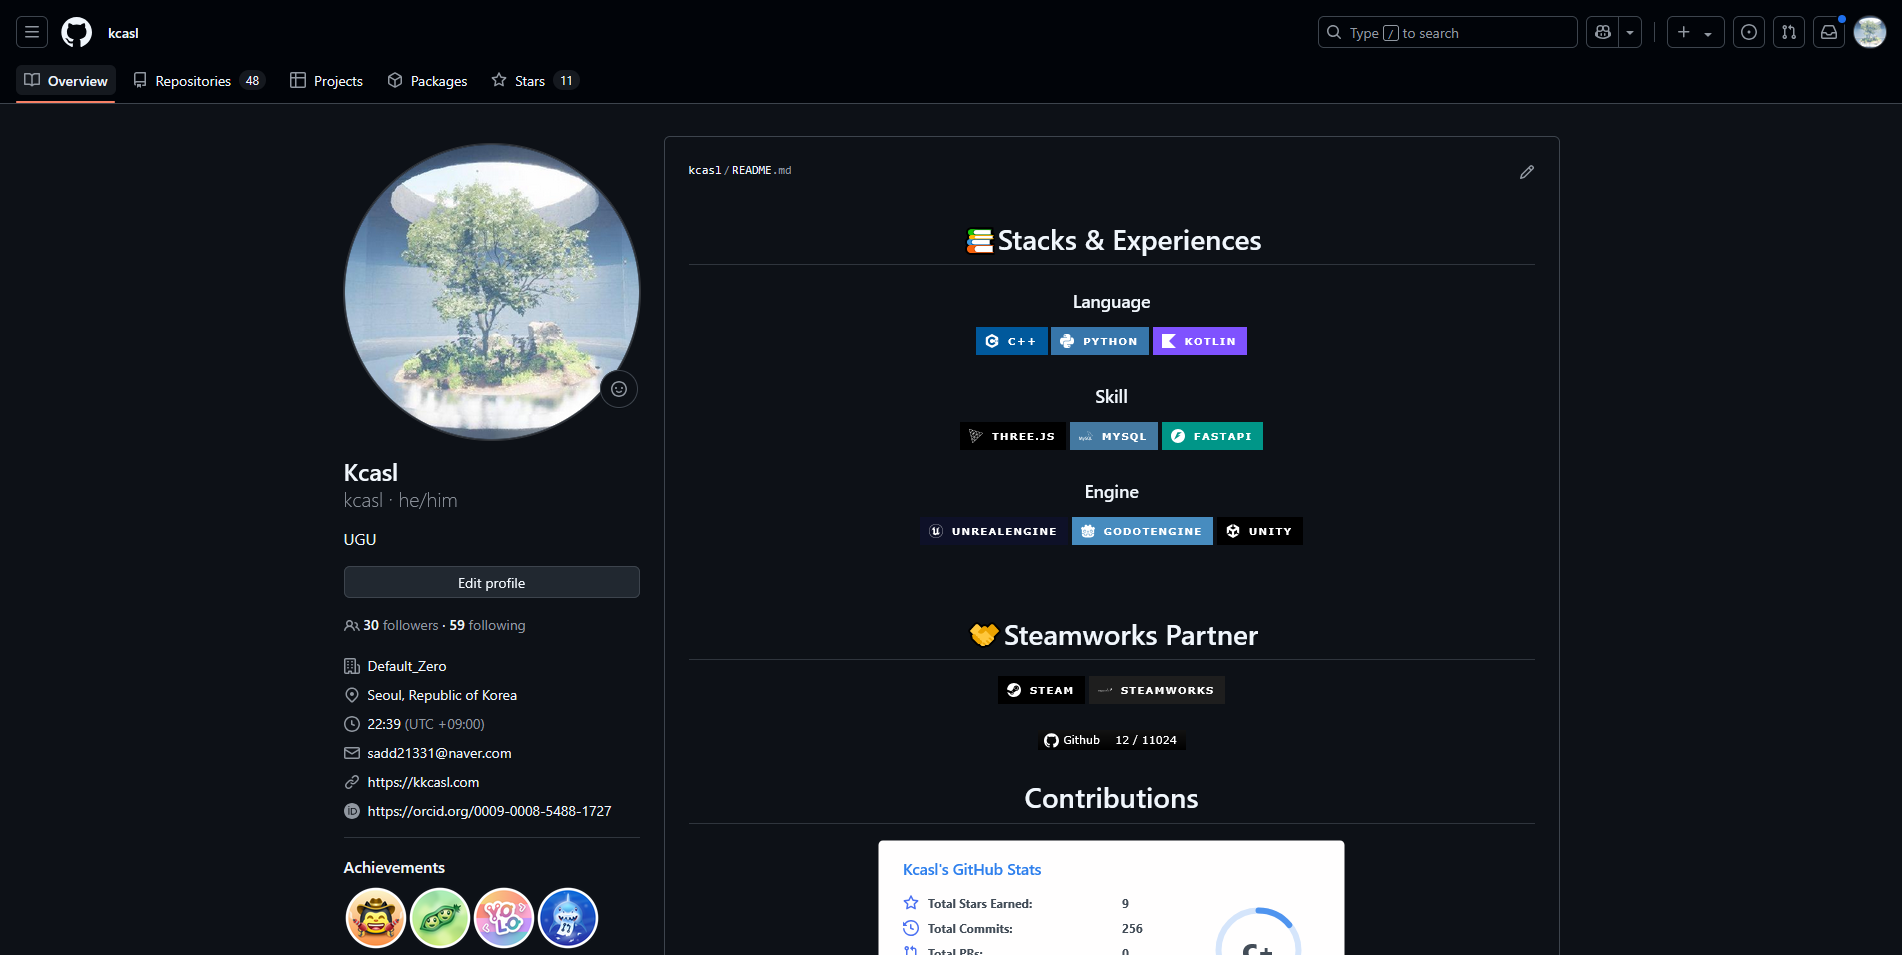Click the 22:39 local time text
1902x955 pixels.
(384, 724)
